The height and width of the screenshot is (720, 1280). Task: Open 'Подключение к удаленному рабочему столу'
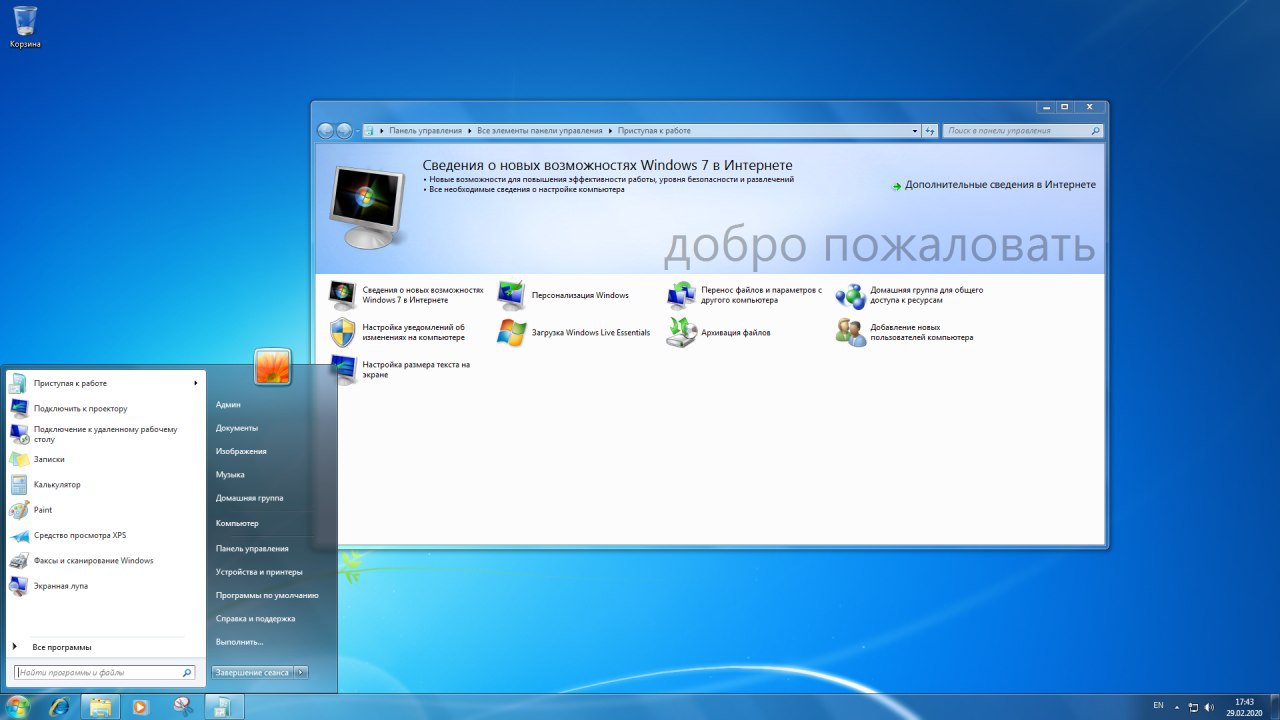pos(105,434)
